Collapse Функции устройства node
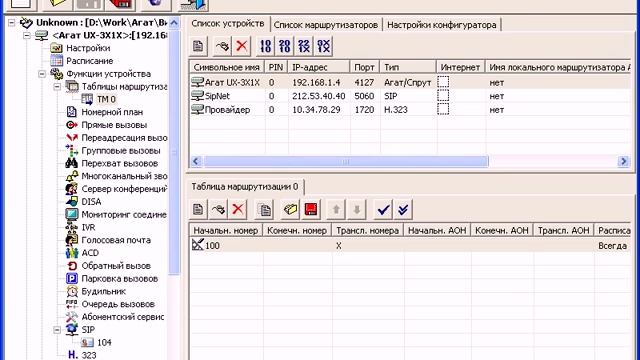640x360 pixels. (x=42, y=74)
